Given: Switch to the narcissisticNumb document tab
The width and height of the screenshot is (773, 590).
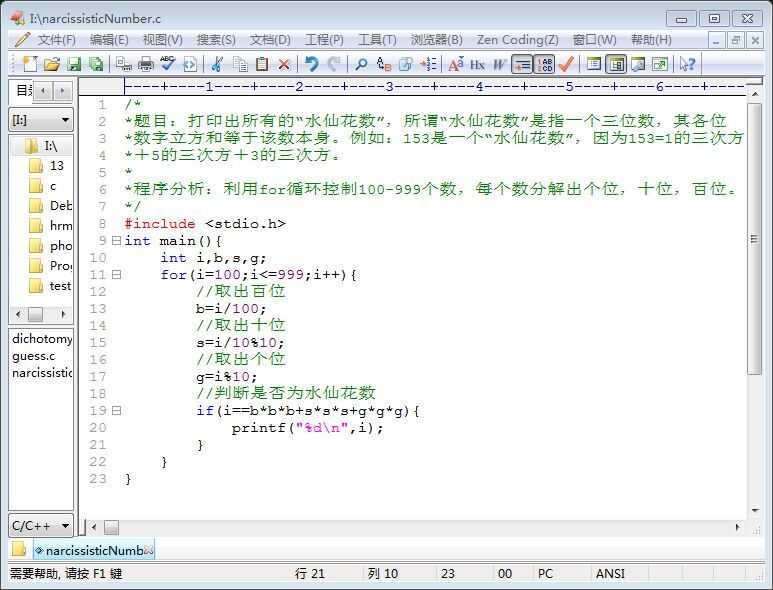Looking at the screenshot, I should pos(94,551).
